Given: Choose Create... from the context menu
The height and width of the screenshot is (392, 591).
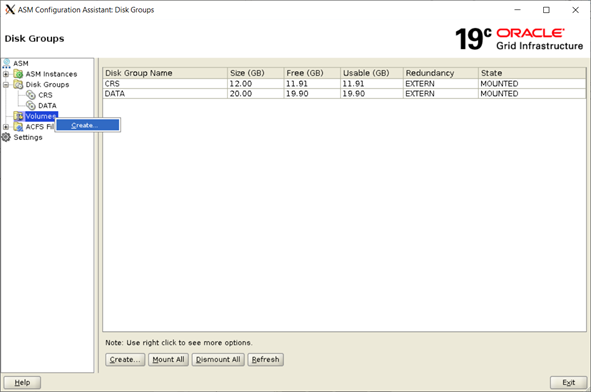Looking at the screenshot, I should pos(88,125).
